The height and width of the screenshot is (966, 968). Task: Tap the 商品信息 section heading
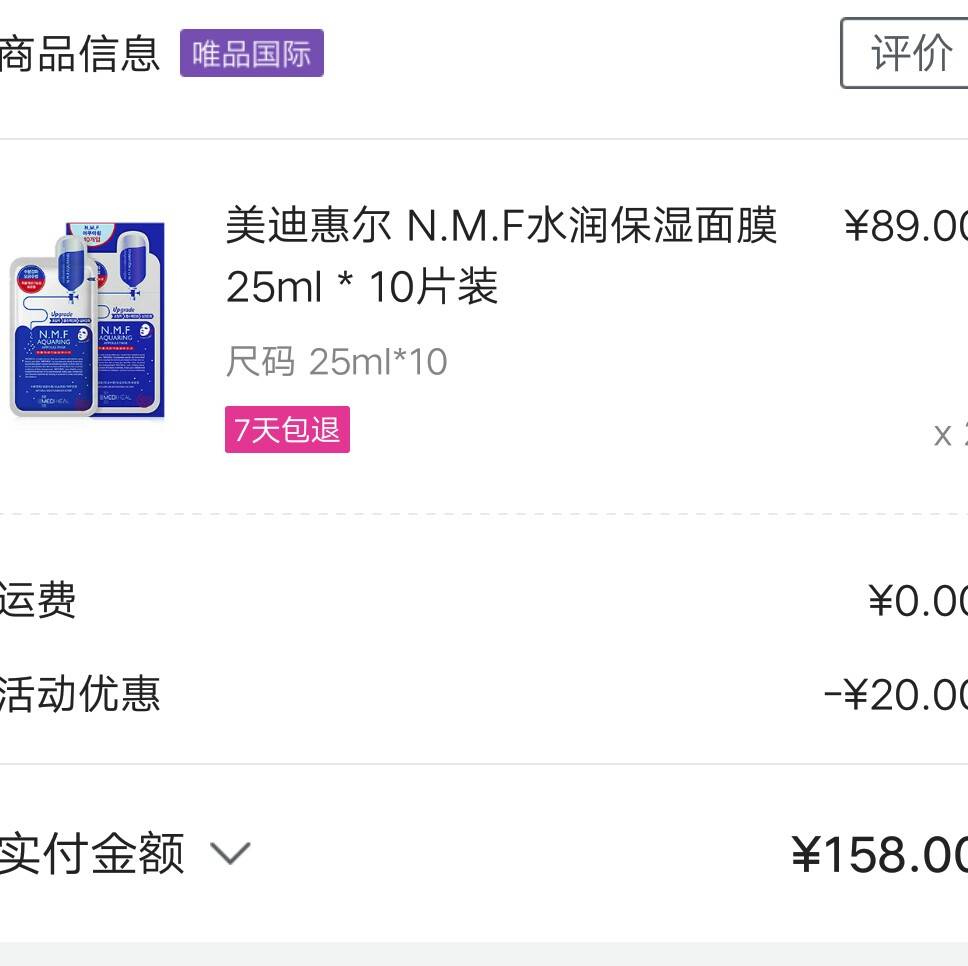click(x=80, y=53)
